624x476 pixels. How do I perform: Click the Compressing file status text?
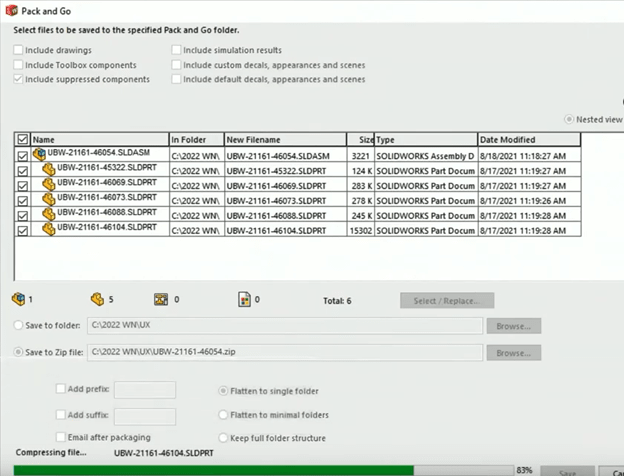[x=51, y=453]
